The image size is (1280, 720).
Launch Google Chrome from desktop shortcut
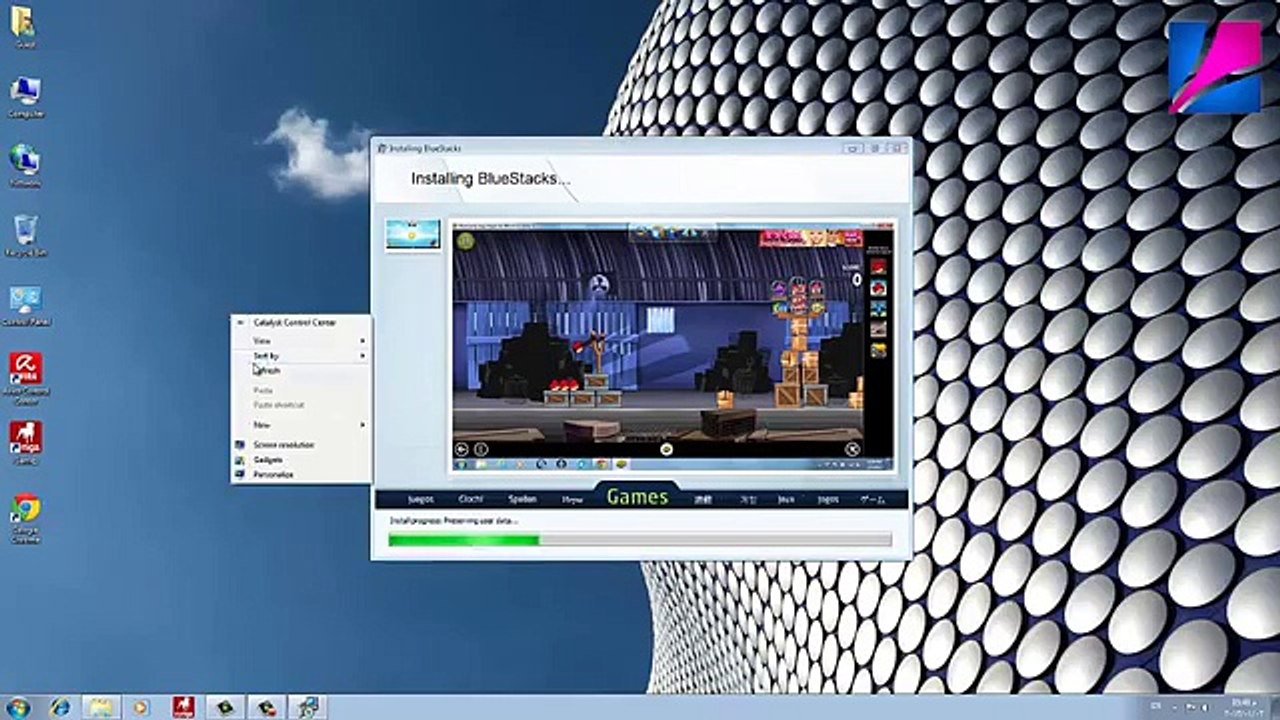point(26,518)
